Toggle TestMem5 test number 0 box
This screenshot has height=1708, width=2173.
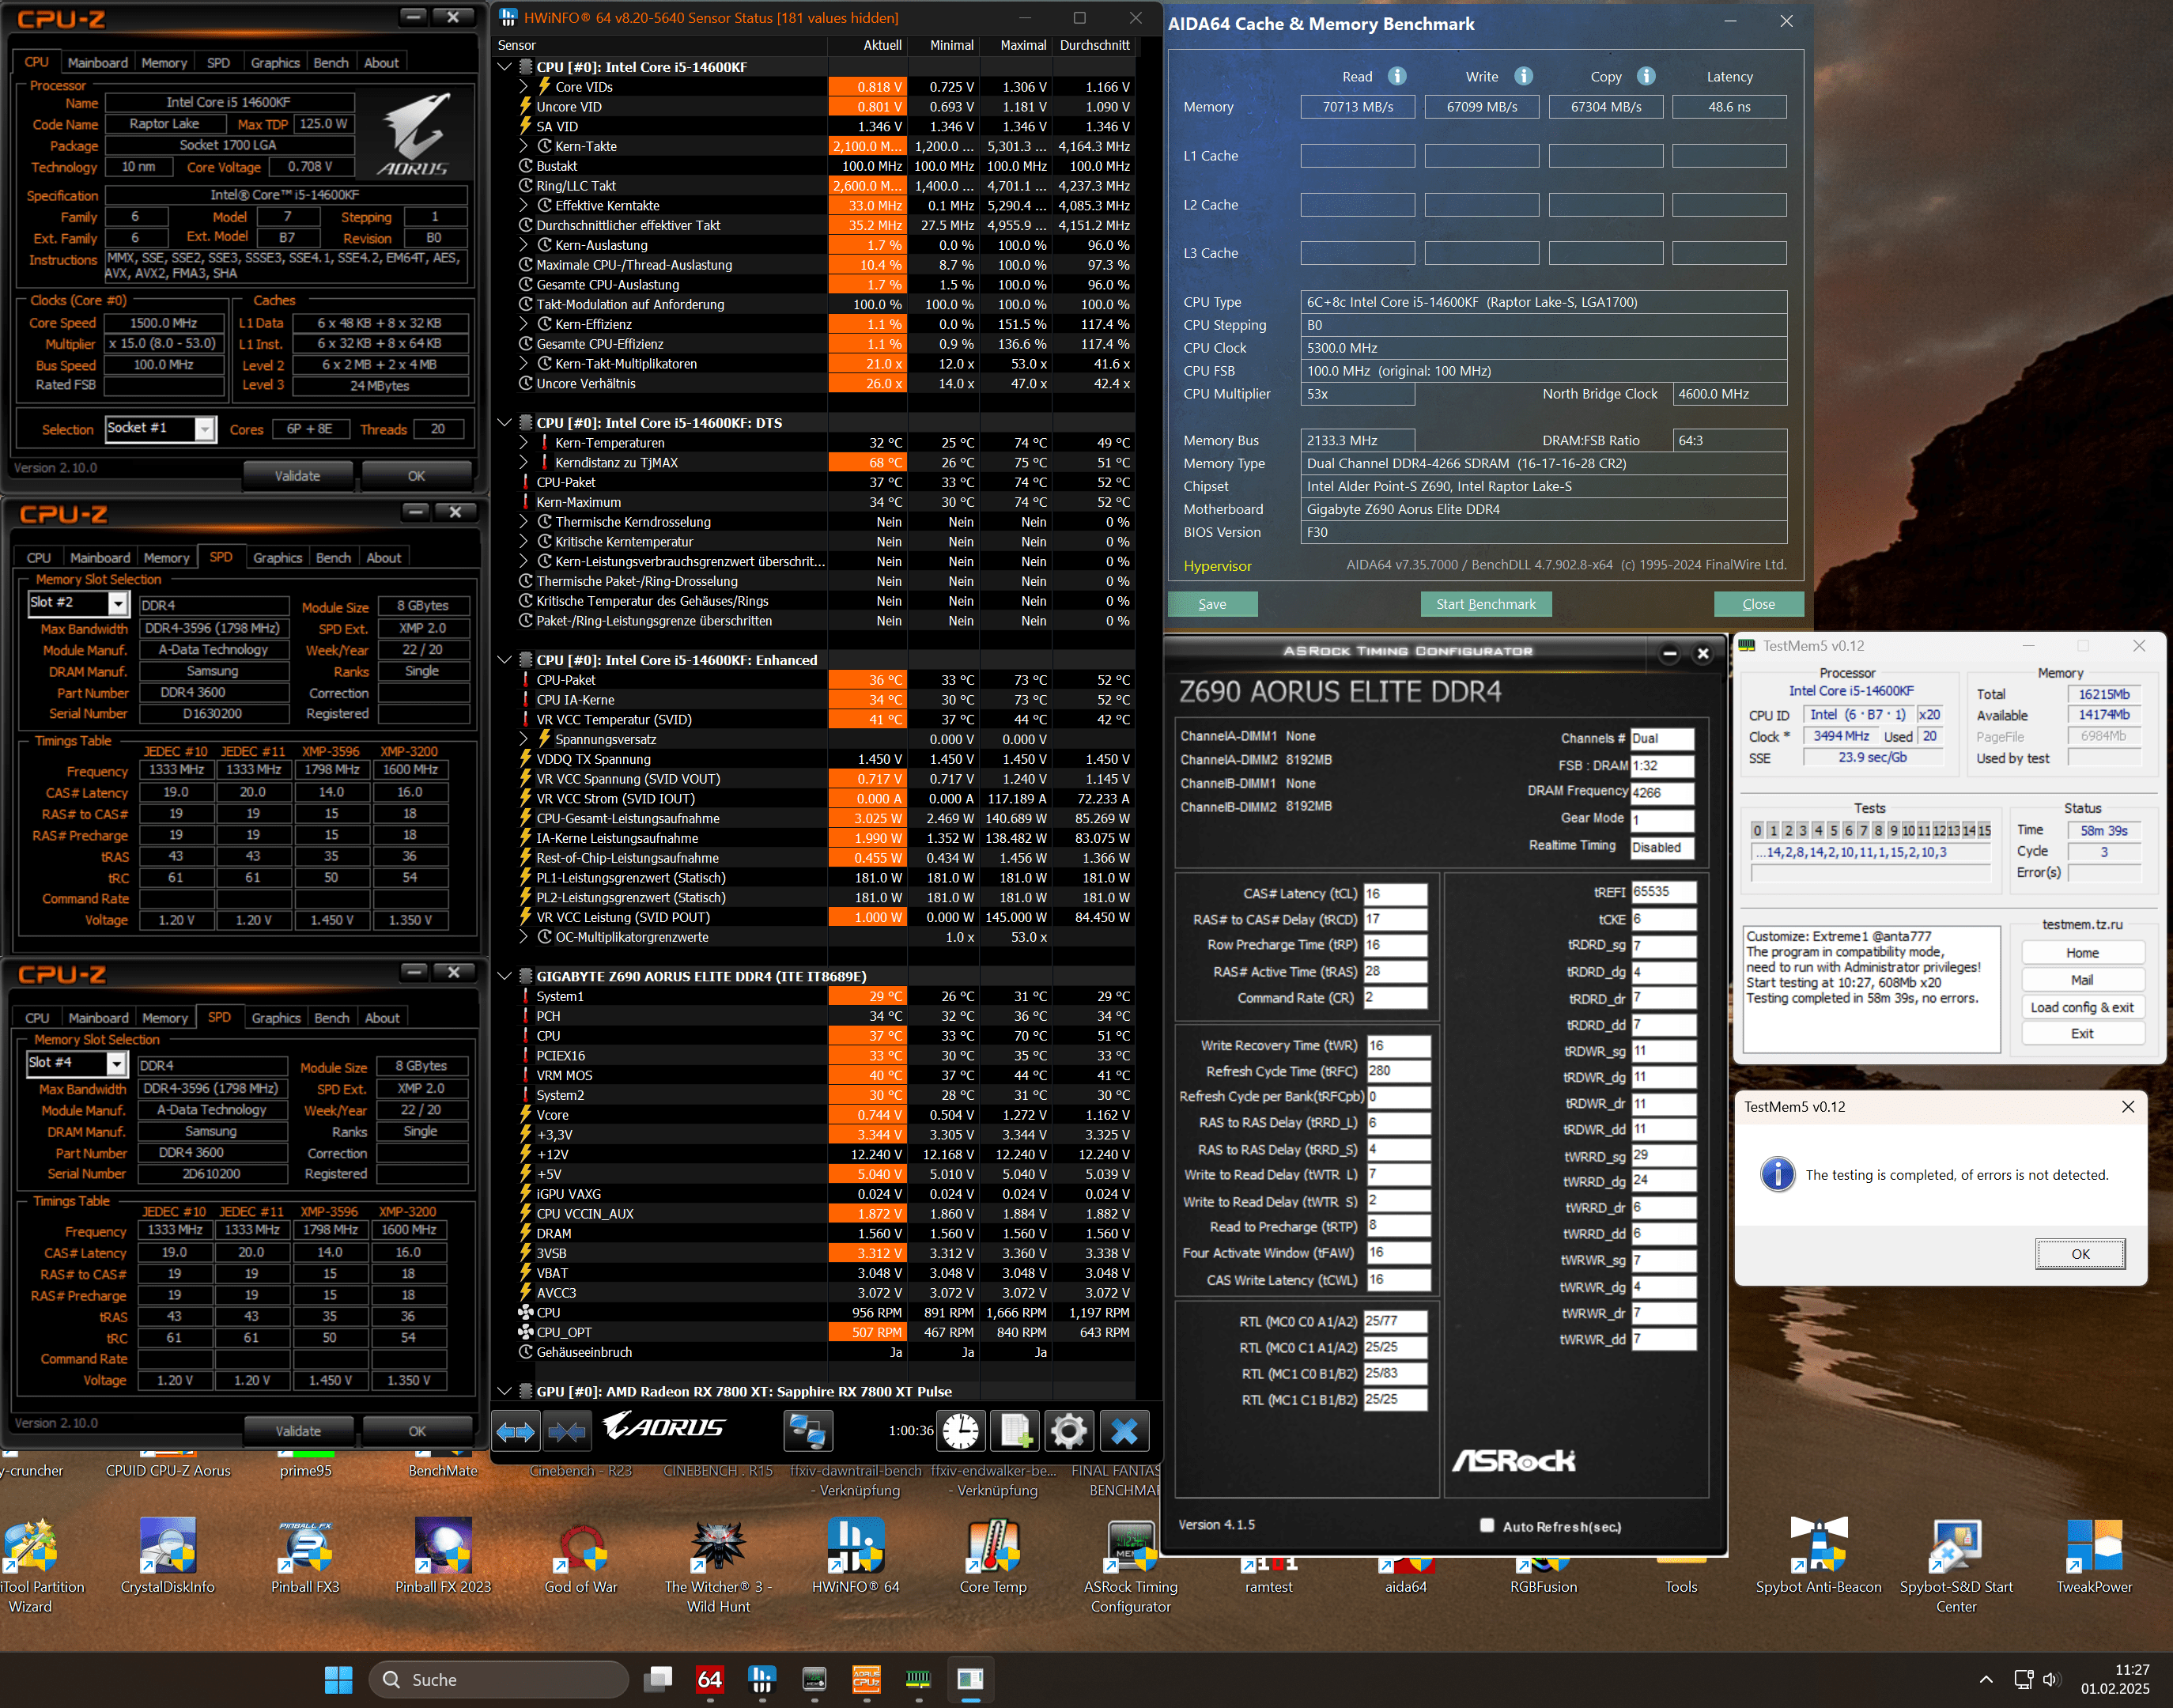click(1757, 830)
